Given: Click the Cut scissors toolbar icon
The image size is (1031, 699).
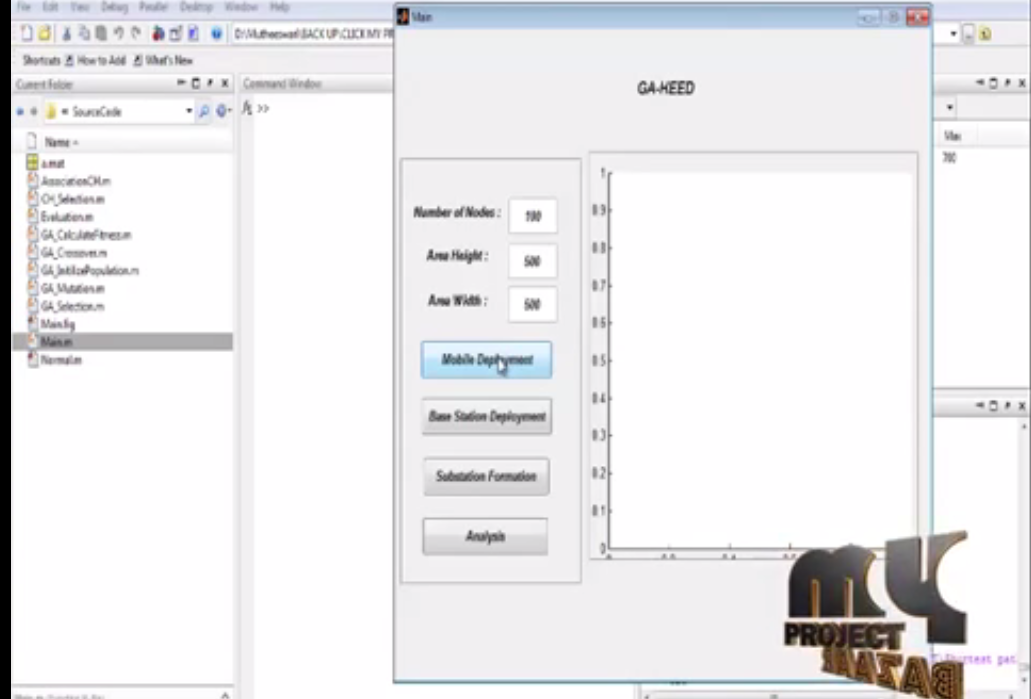Looking at the screenshot, I should 66,34.
